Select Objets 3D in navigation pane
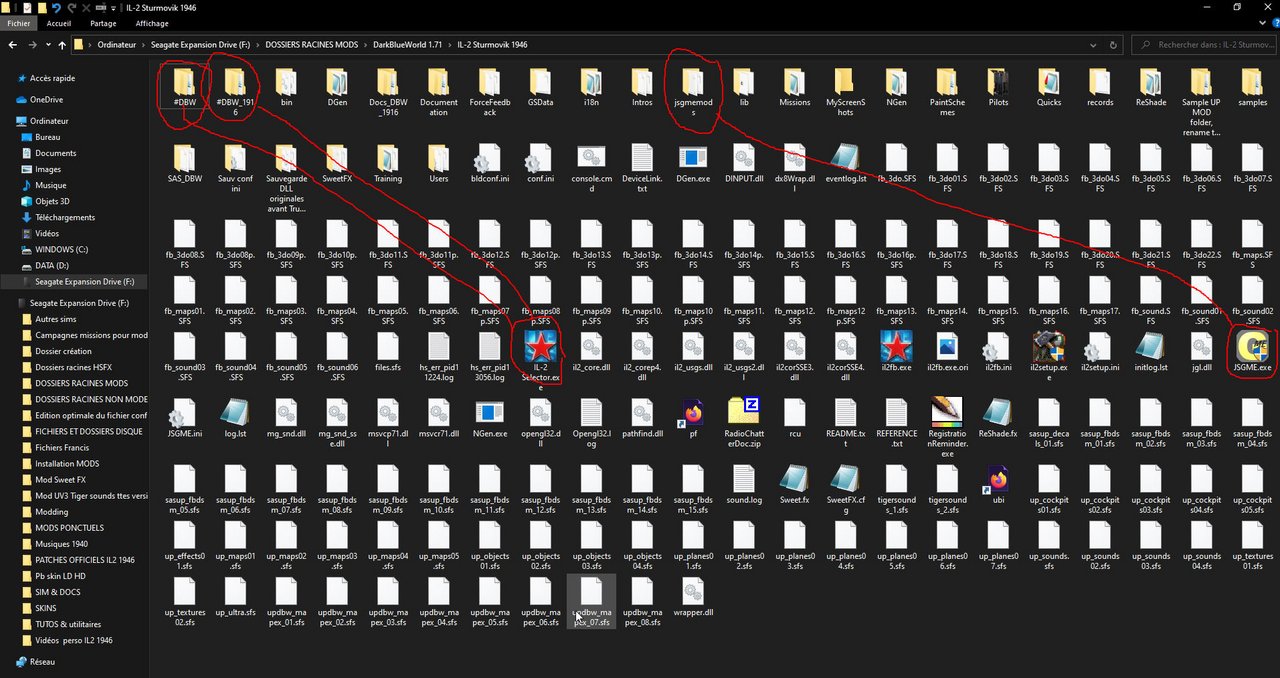This screenshot has width=1280, height=678. click(52, 201)
